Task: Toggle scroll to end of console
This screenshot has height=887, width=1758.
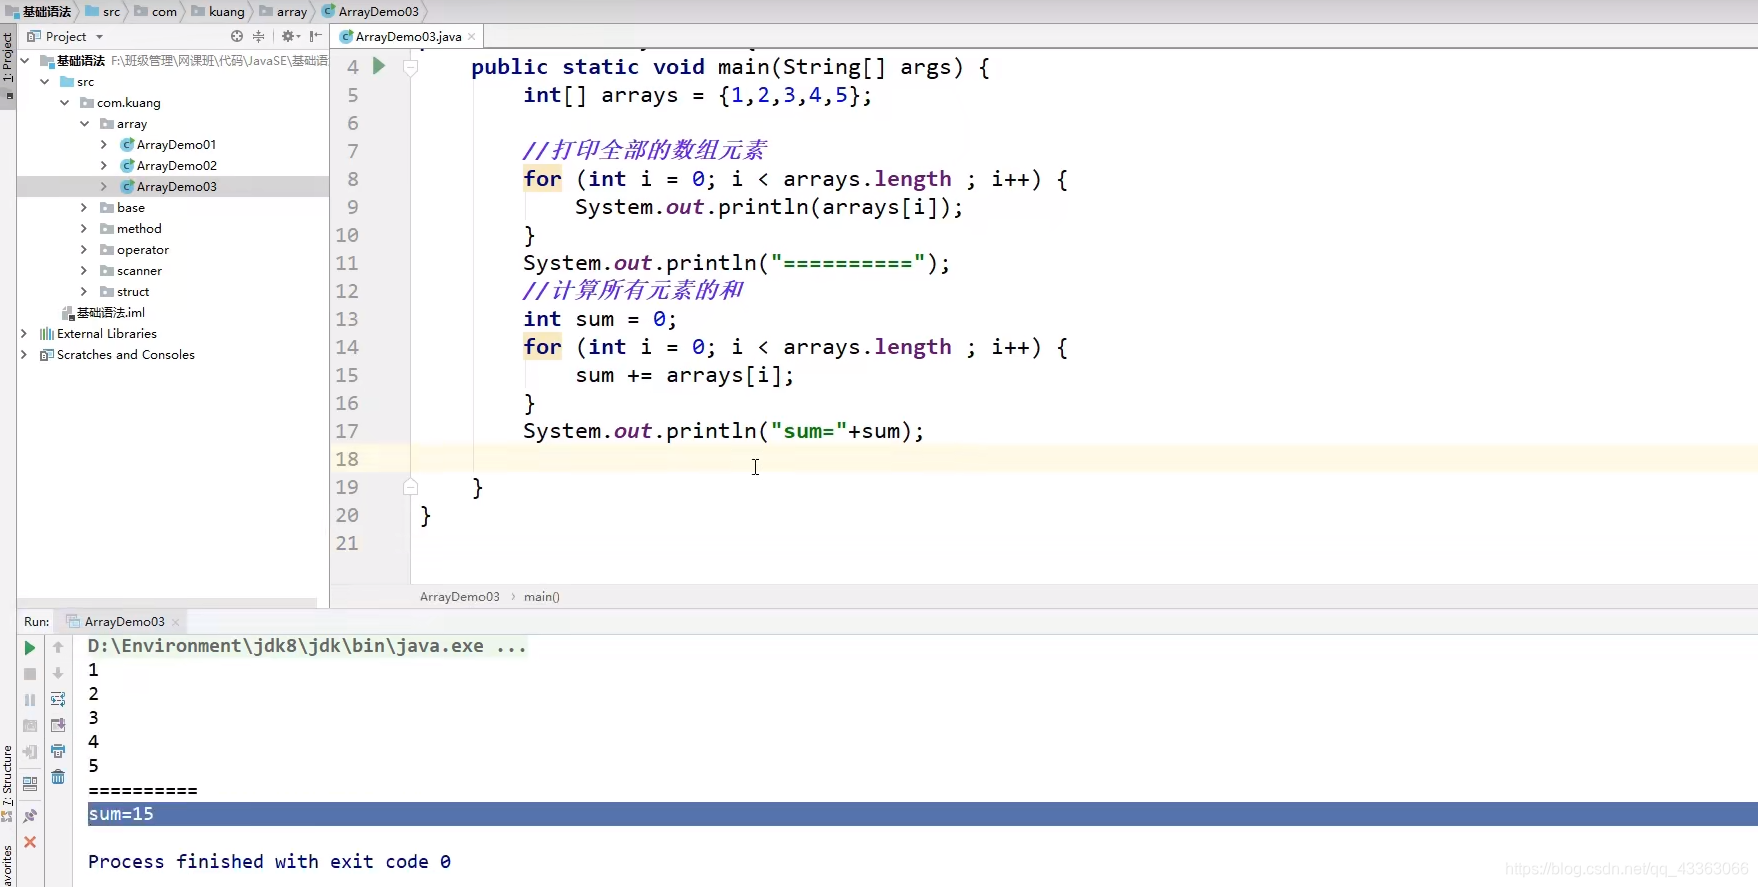Action: coord(58,726)
